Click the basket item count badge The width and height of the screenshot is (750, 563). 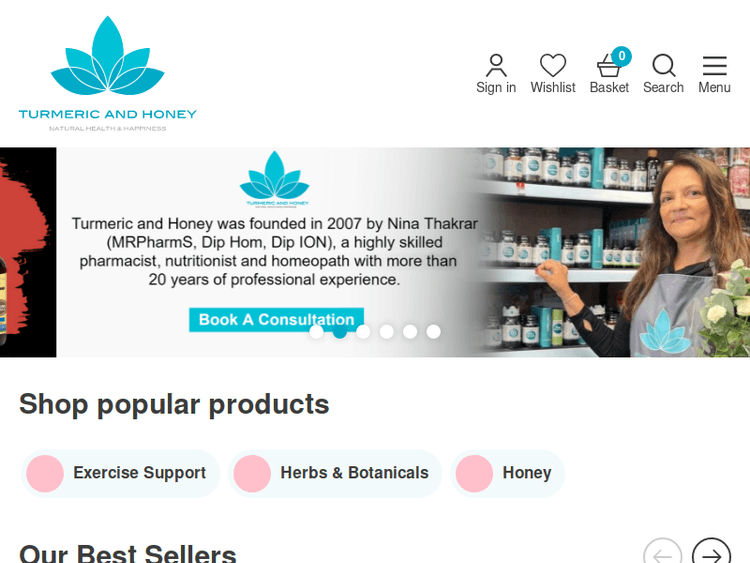point(621,56)
